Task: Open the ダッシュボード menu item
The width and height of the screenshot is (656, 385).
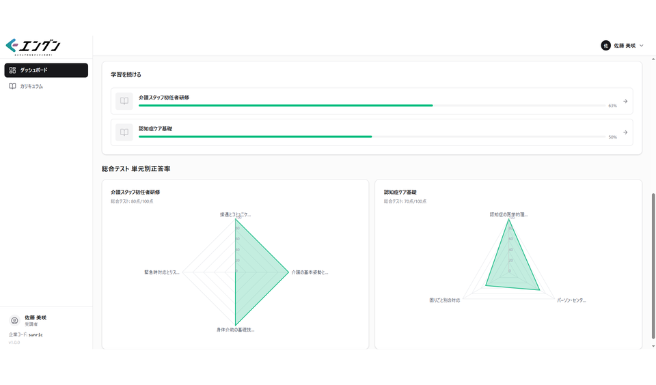Action: (46, 70)
